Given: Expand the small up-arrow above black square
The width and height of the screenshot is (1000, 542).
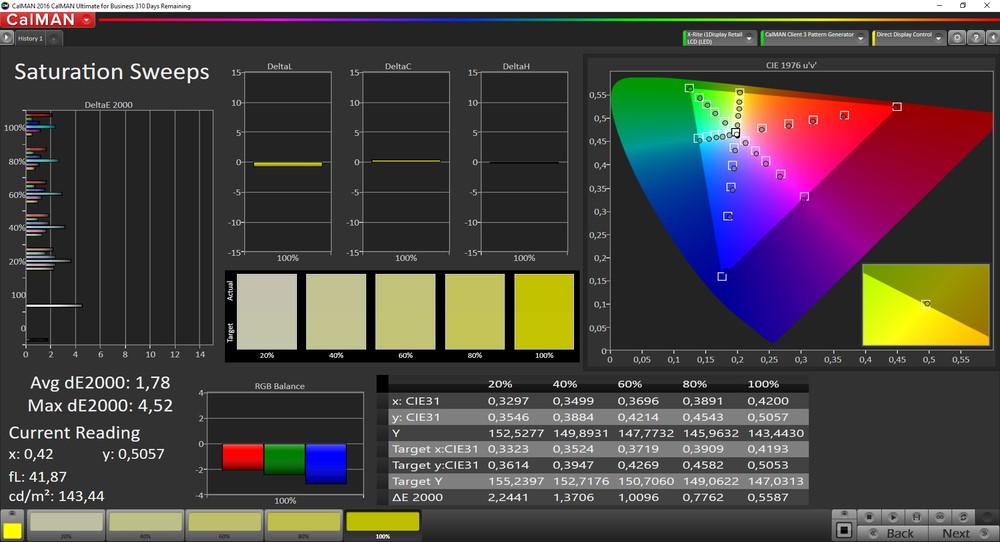Looking at the screenshot, I should pos(843,515).
